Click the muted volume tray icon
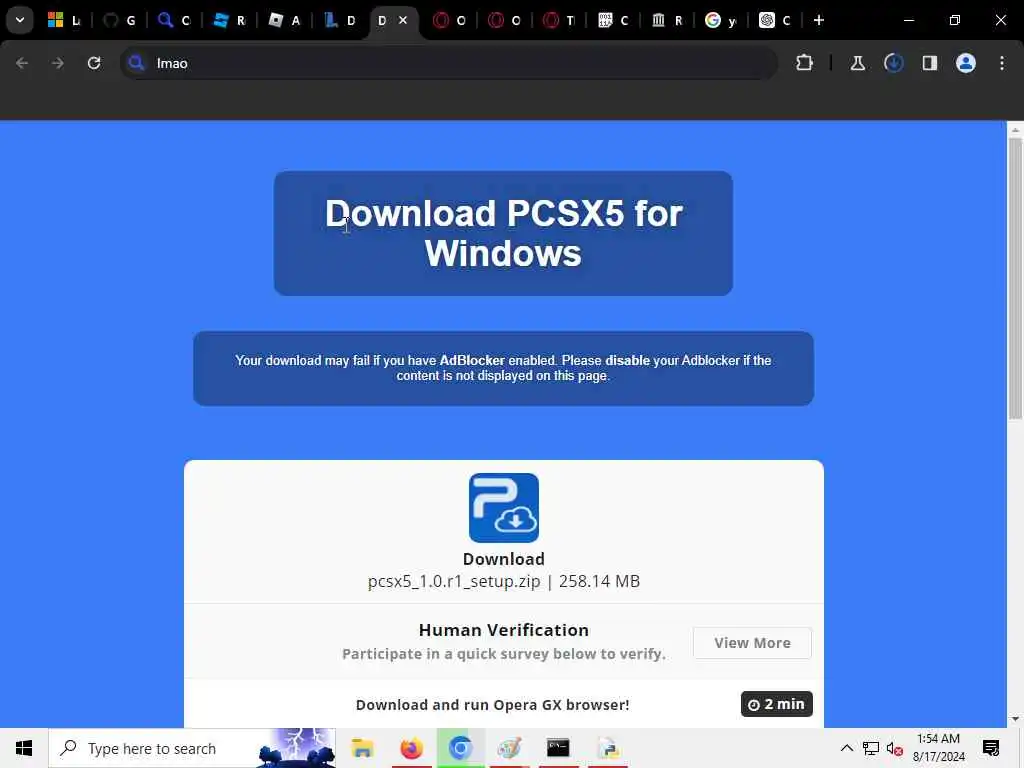The image size is (1024, 768). [895, 748]
